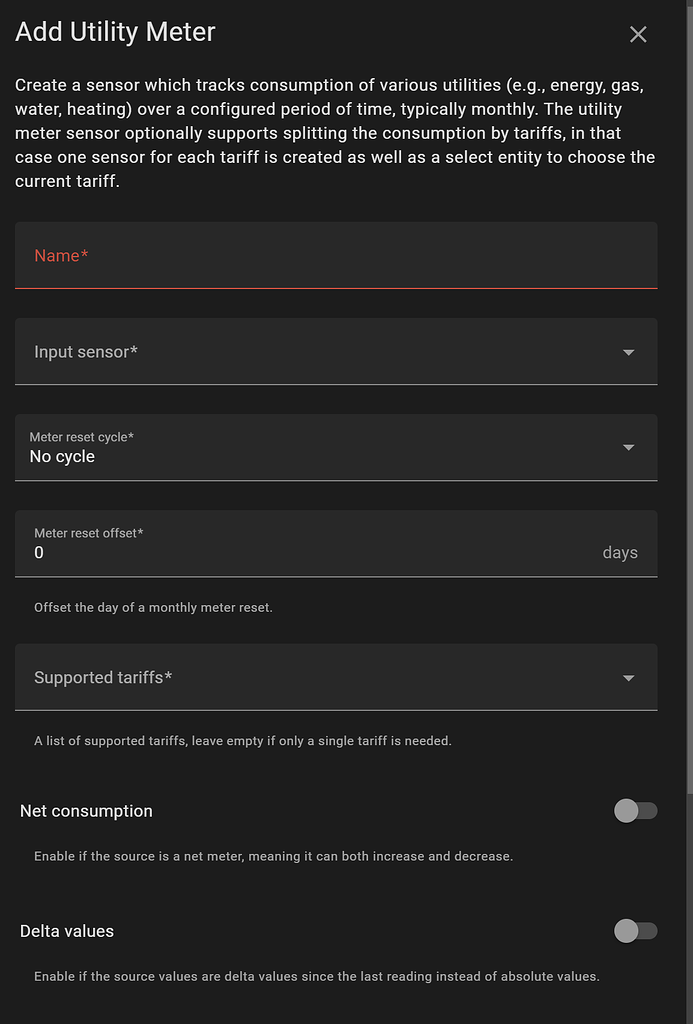Toggle Net consumption for net metering
The height and width of the screenshot is (1024, 693).
(x=636, y=811)
